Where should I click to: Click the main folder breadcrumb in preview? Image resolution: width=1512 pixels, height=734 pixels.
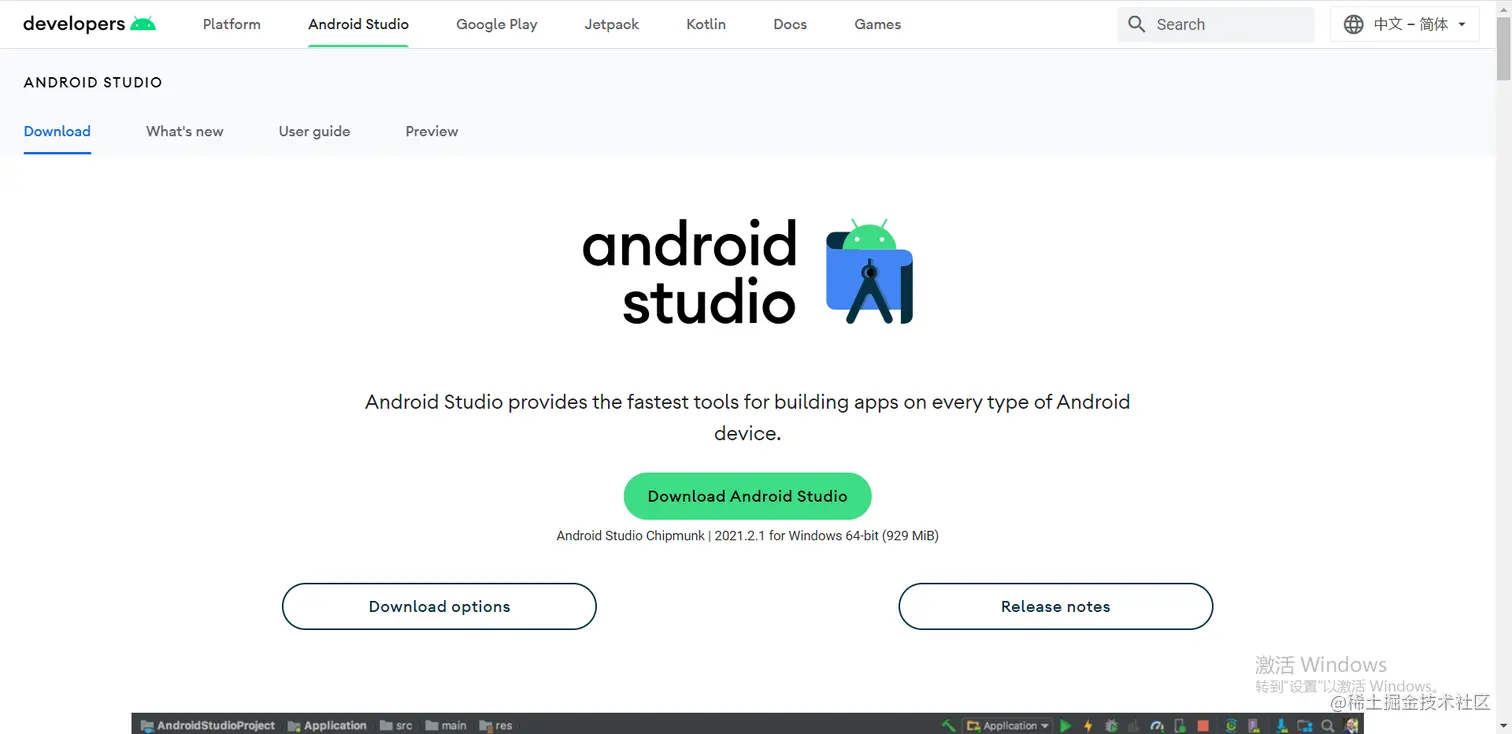tap(446, 726)
